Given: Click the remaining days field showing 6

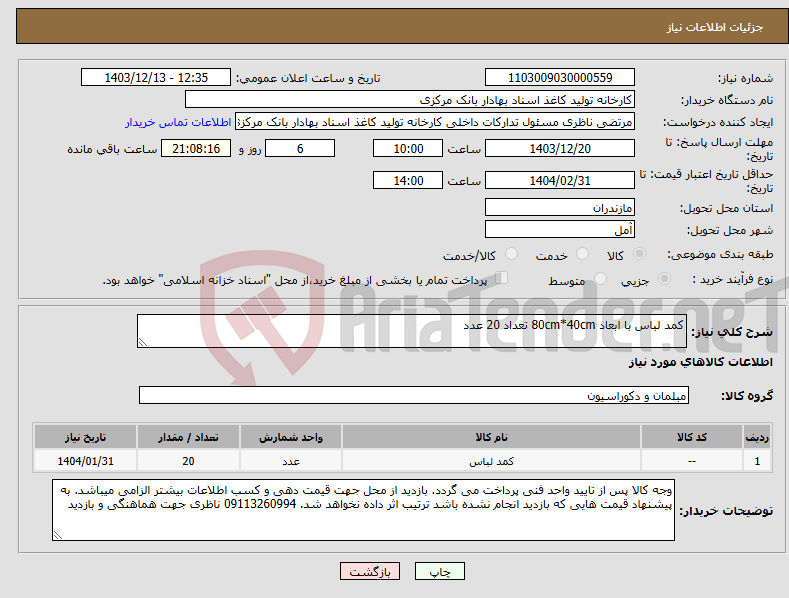Looking at the screenshot, I should [300, 148].
